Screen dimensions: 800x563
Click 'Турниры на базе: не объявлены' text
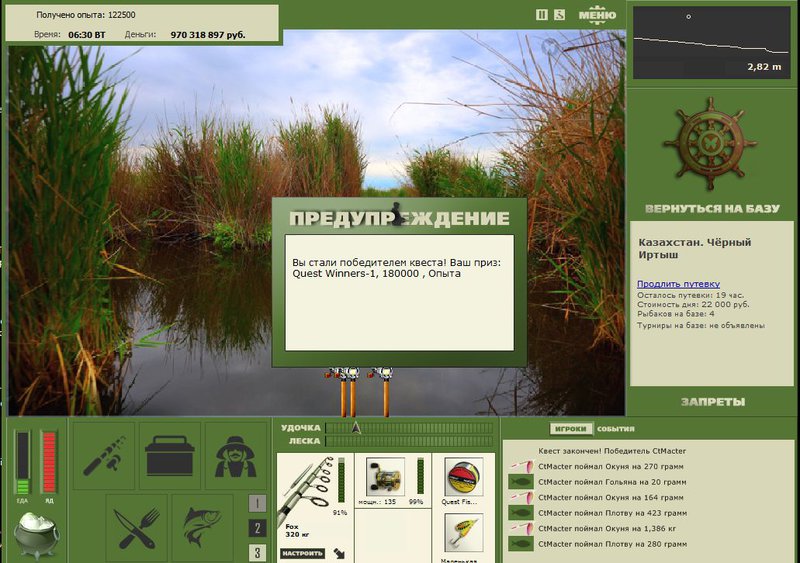tap(701, 325)
